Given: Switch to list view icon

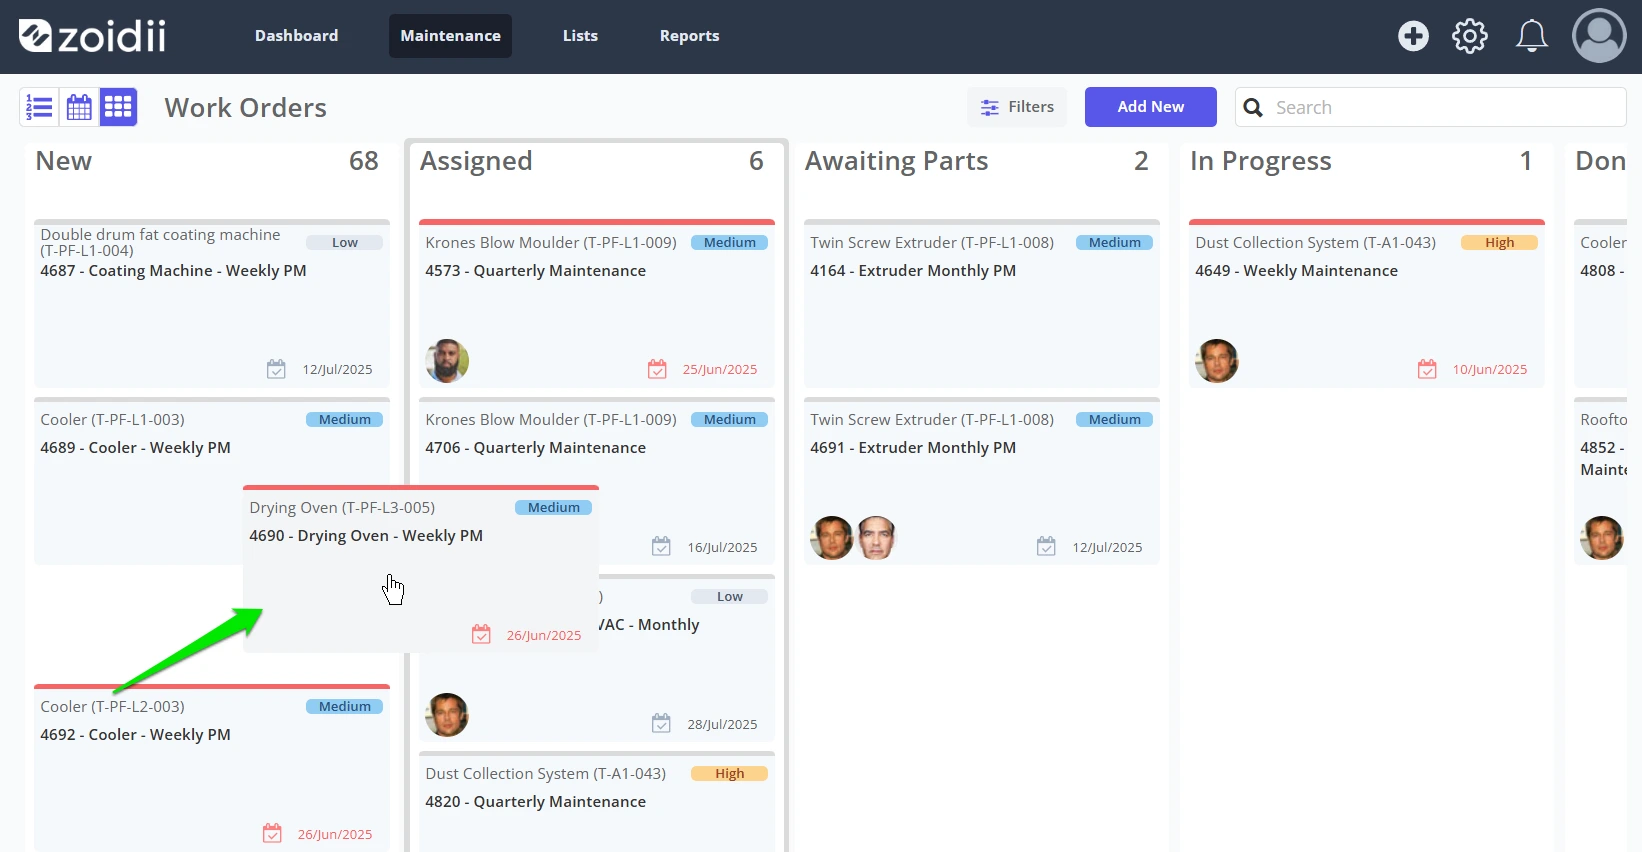Looking at the screenshot, I should click(x=40, y=107).
